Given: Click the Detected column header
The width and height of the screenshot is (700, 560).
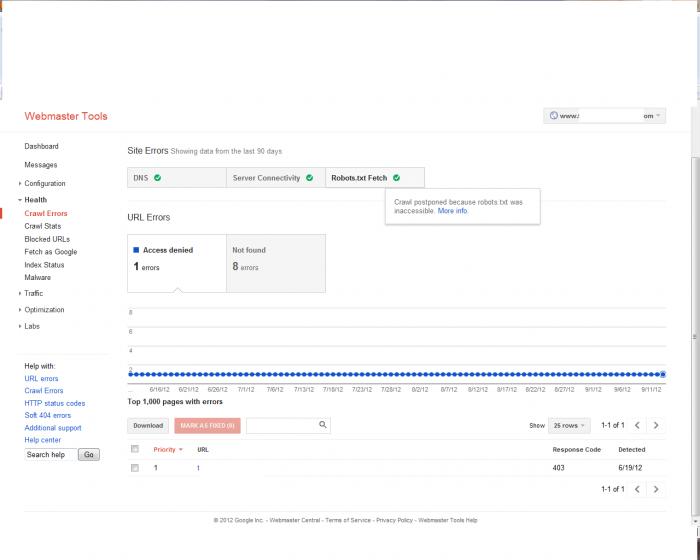Looking at the screenshot, I should [632, 450].
